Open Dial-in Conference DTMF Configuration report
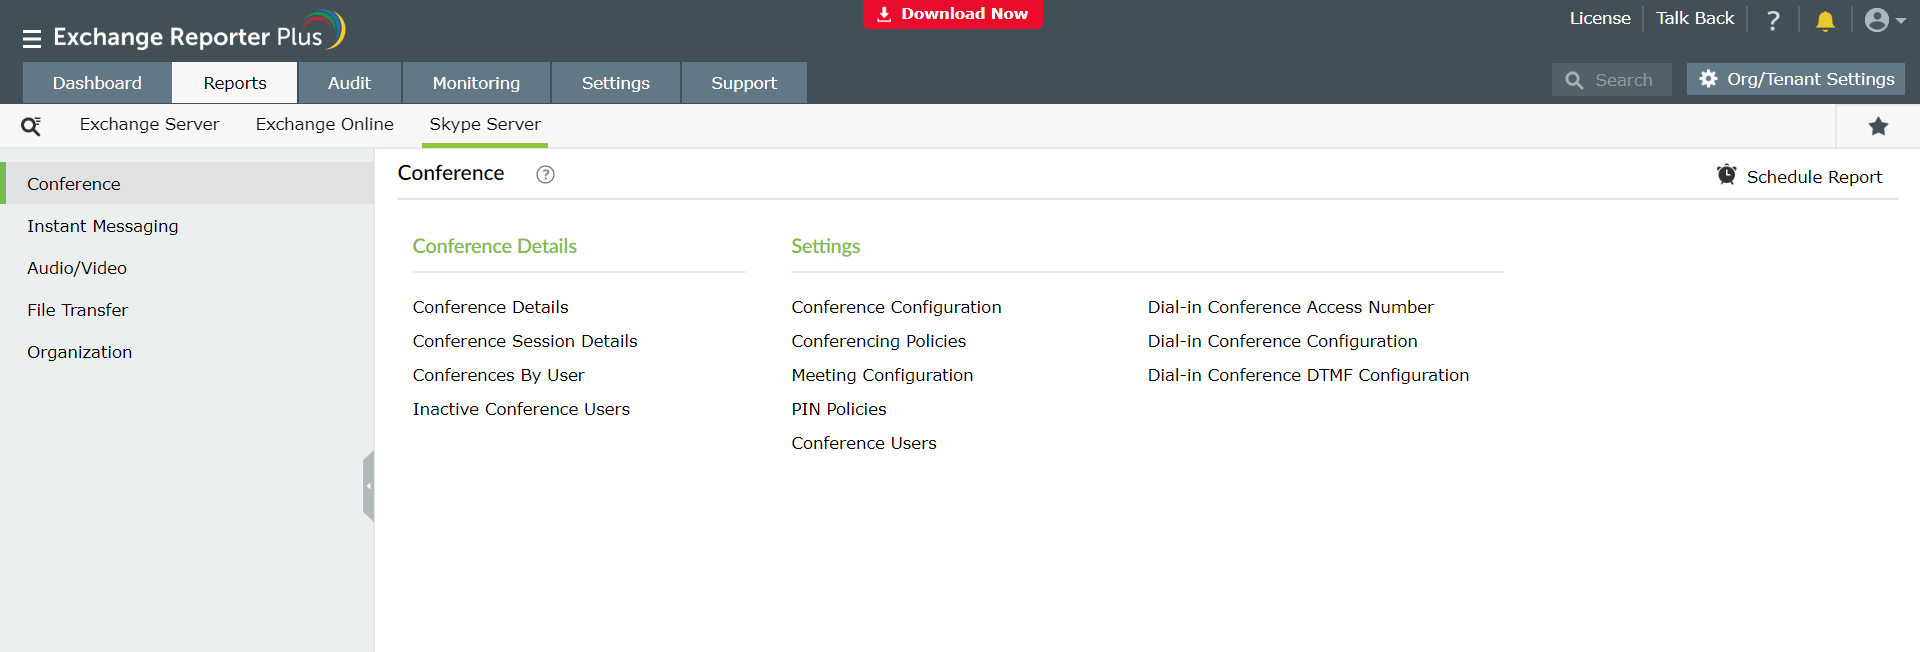 pyautogui.click(x=1307, y=375)
